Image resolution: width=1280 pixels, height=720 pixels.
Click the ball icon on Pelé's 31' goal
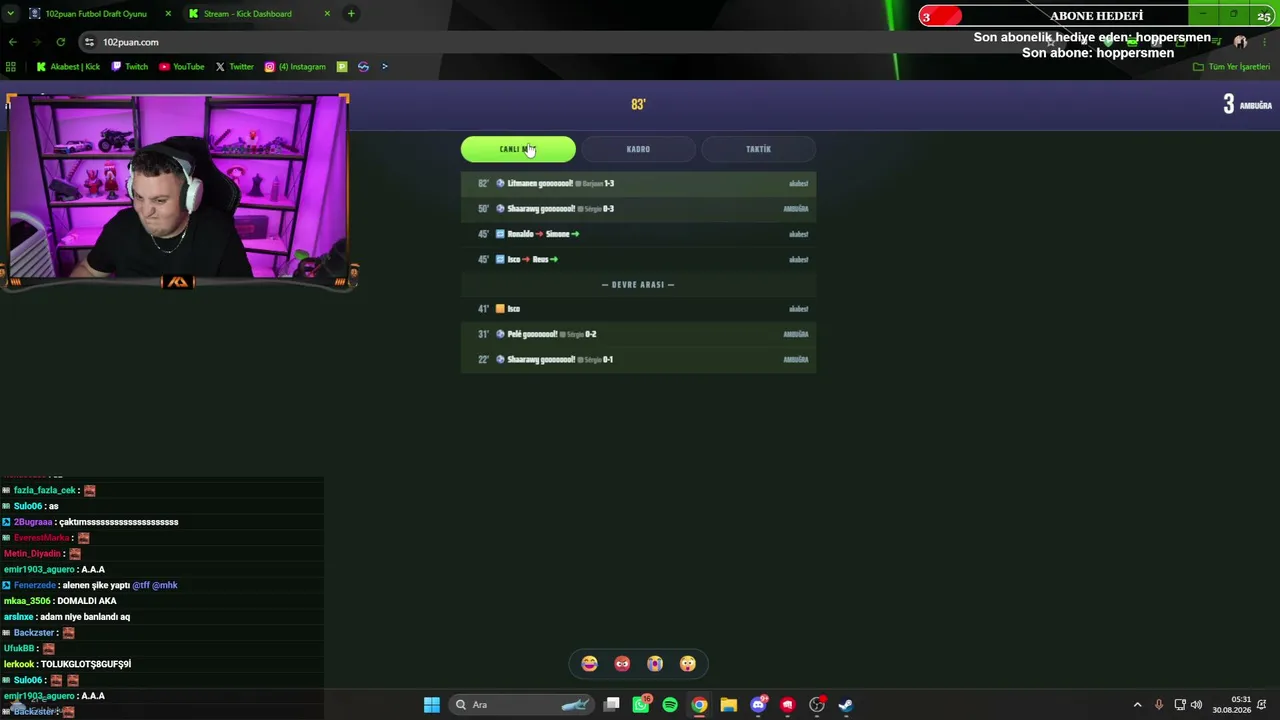pyautogui.click(x=500, y=334)
